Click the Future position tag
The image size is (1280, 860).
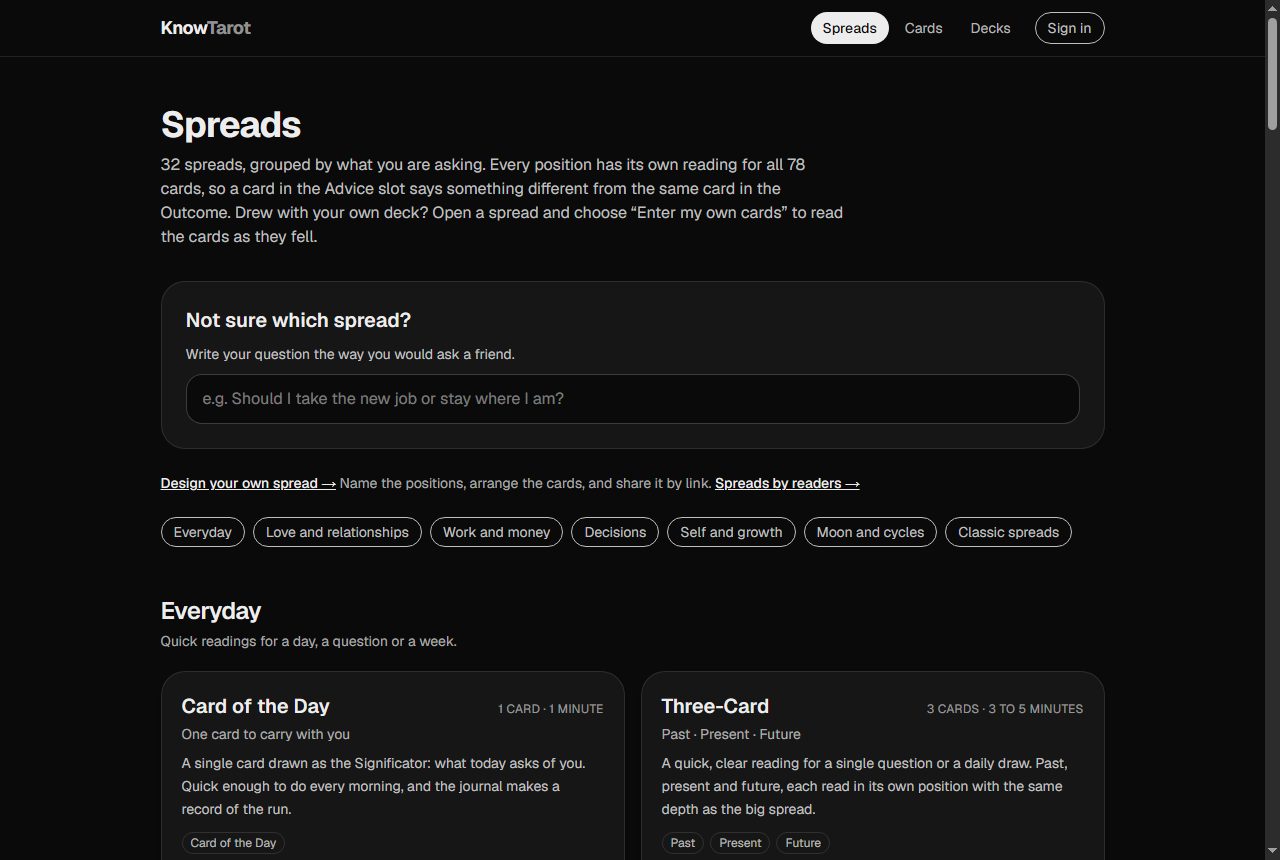click(803, 843)
